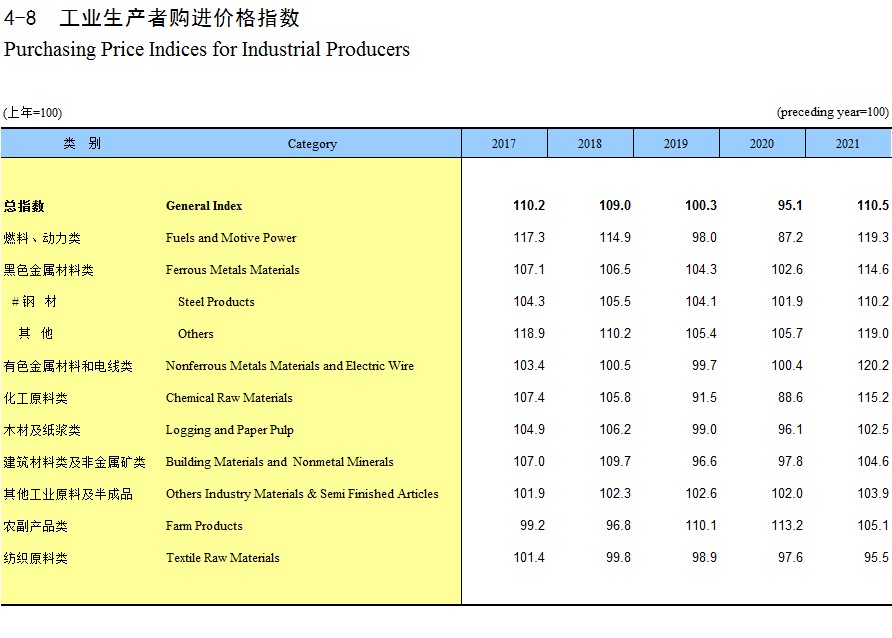Click Building Materials 2018 value 109.7
Image resolution: width=892 pixels, height=638 pixels.
point(615,461)
